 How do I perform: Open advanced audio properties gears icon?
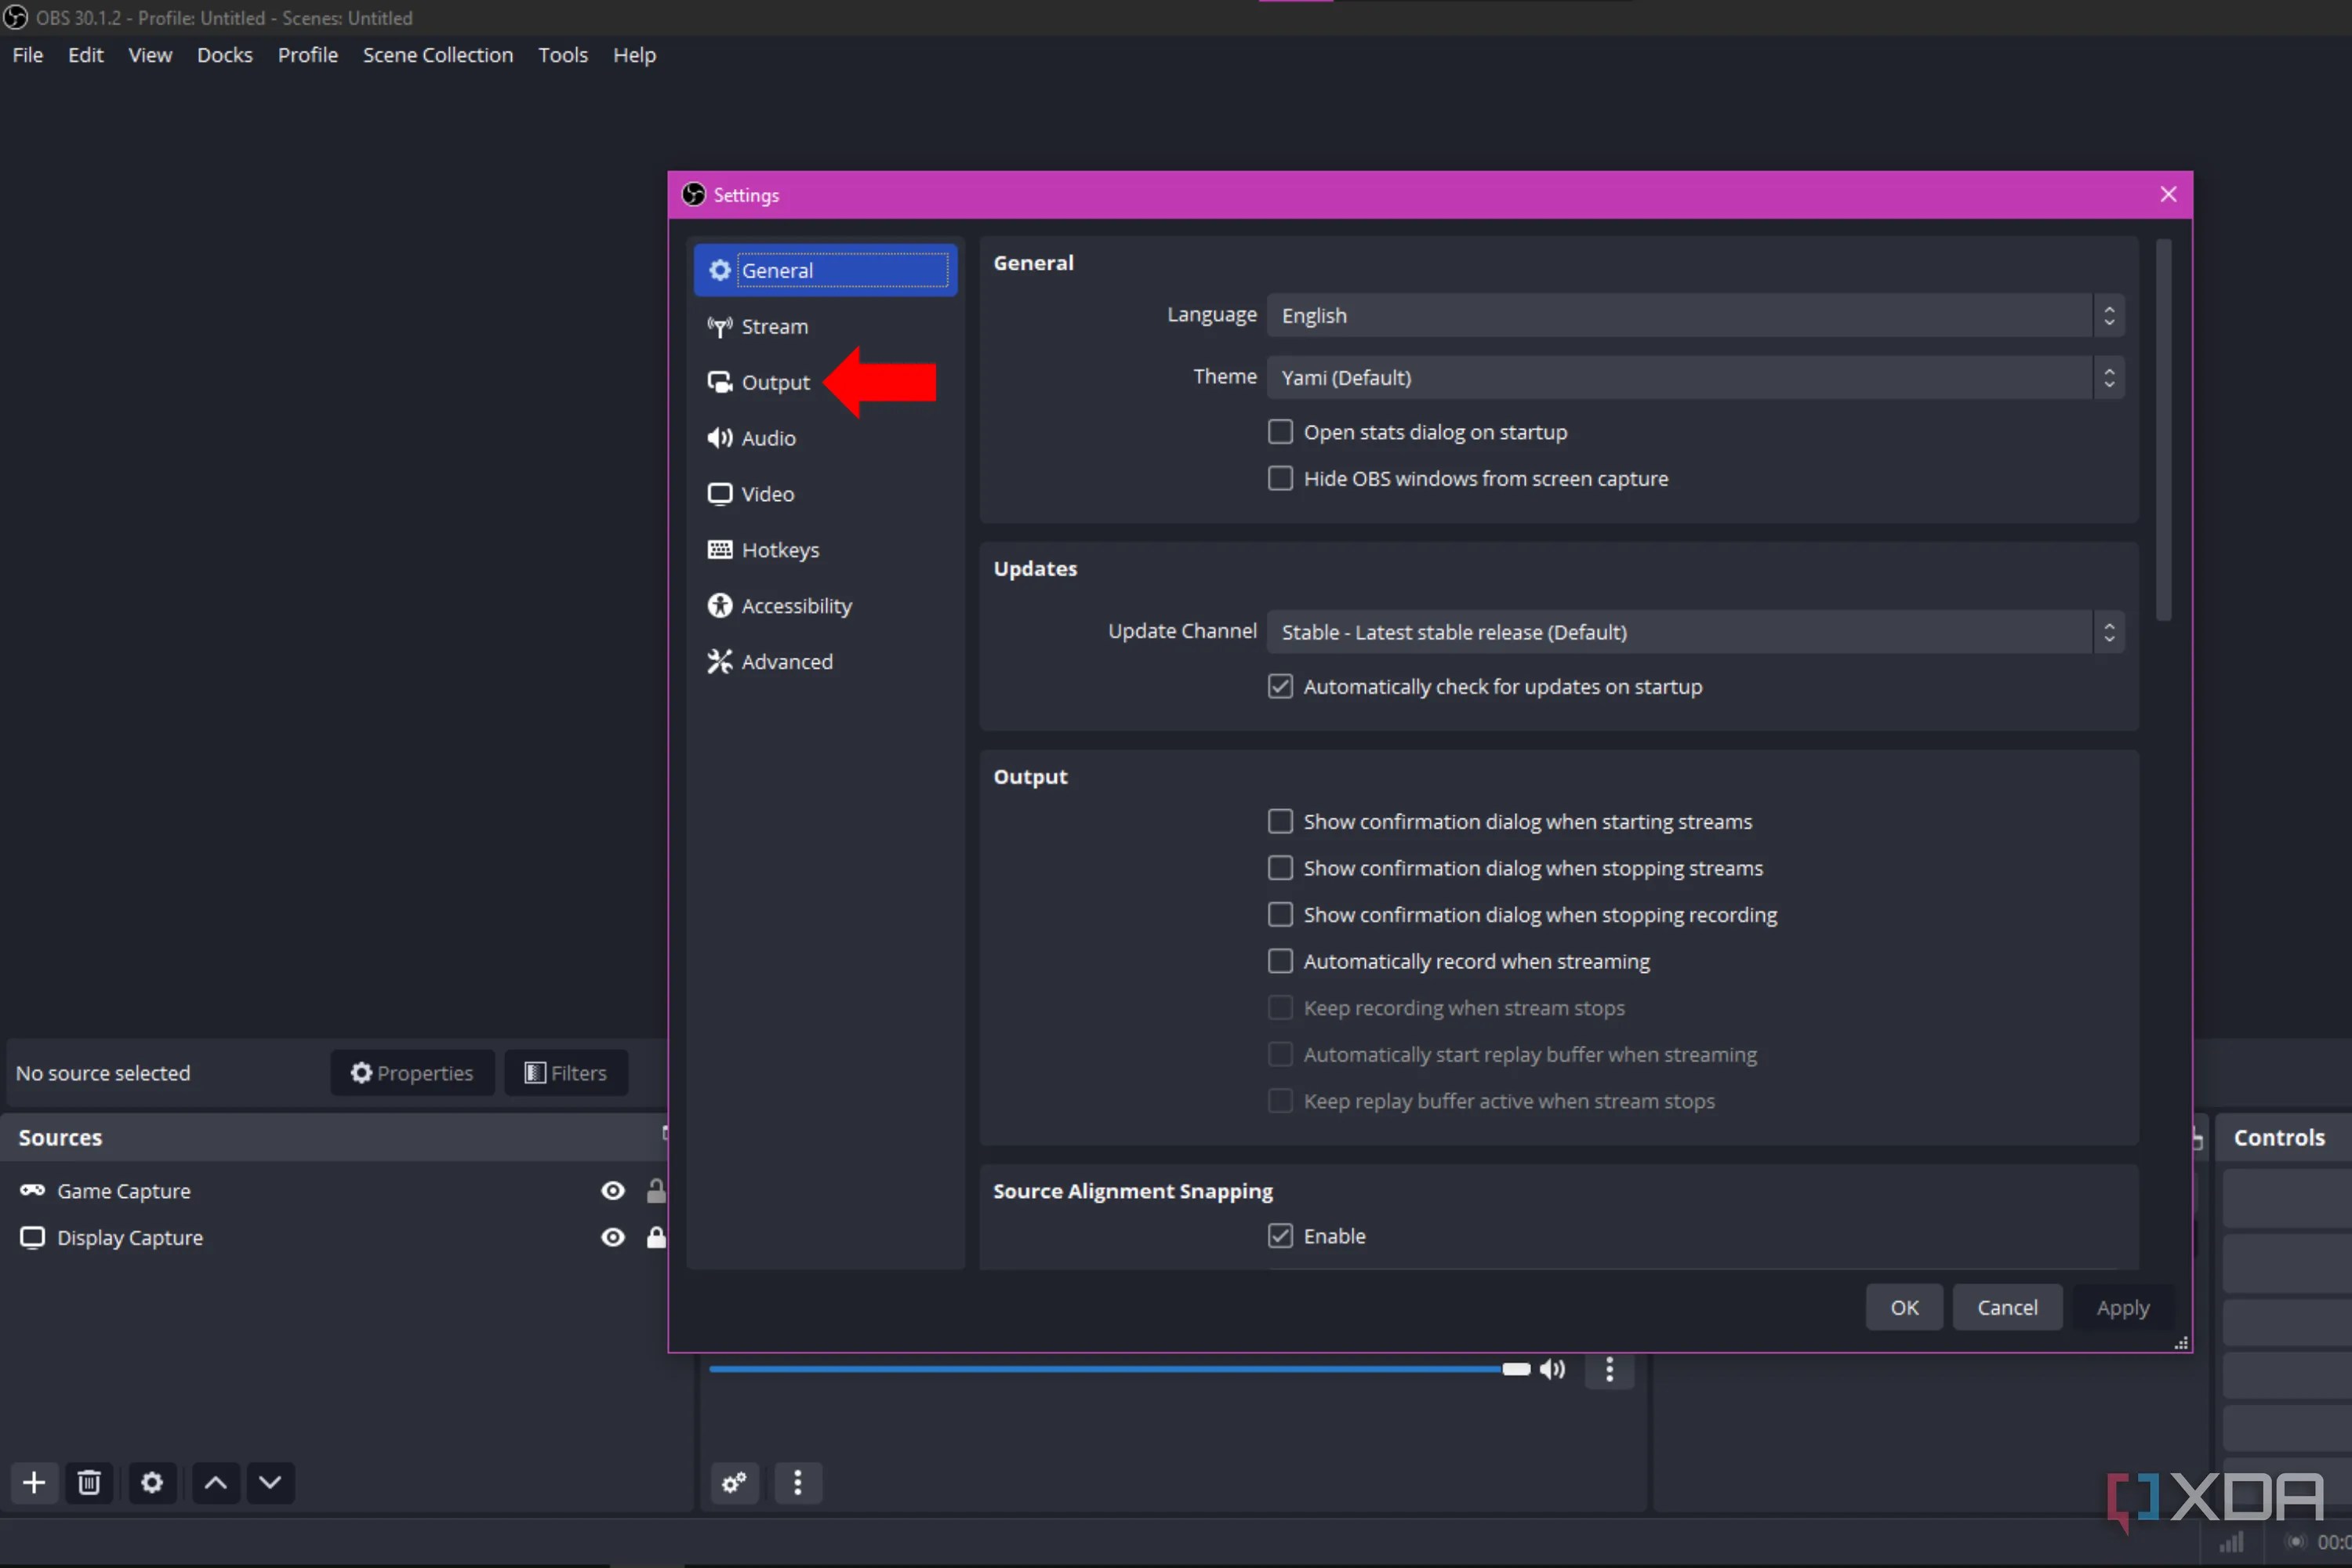[734, 1482]
